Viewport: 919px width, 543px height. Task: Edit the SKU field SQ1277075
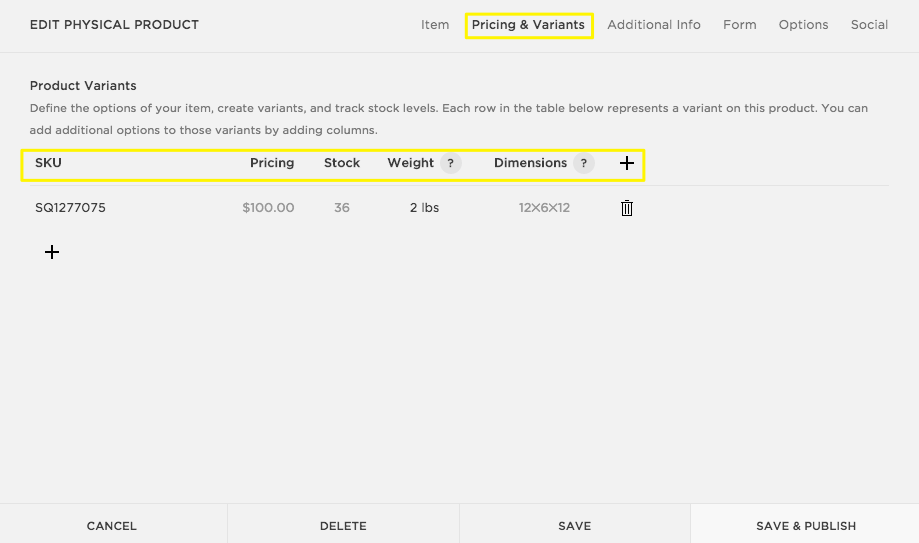click(x=70, y=208)
